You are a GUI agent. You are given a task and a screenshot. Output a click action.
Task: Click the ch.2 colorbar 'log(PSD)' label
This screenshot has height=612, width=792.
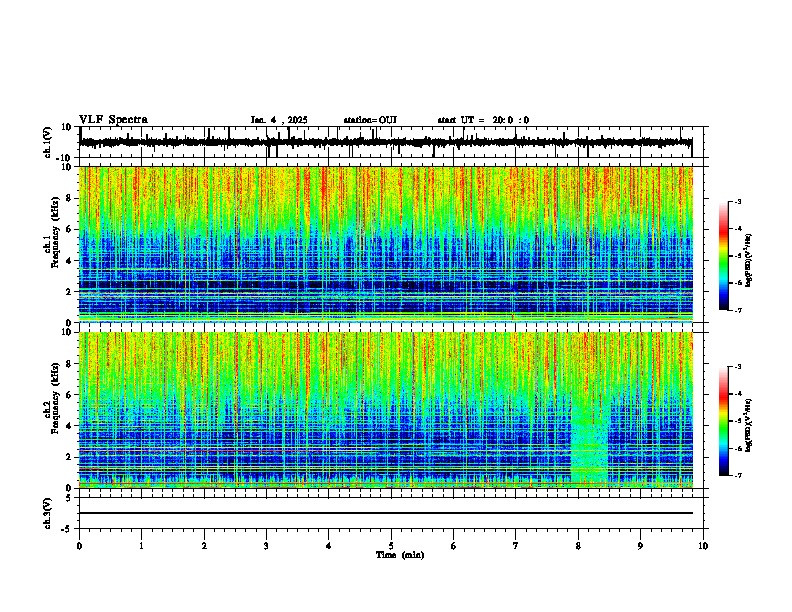tap(749, 425)
